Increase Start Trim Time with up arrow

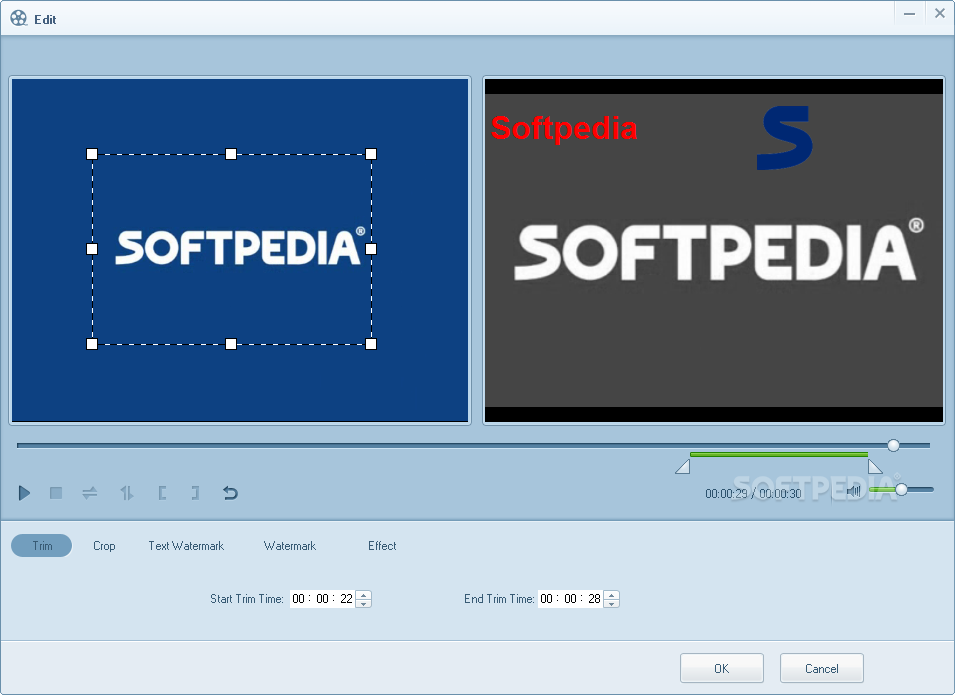coord(364,595)
